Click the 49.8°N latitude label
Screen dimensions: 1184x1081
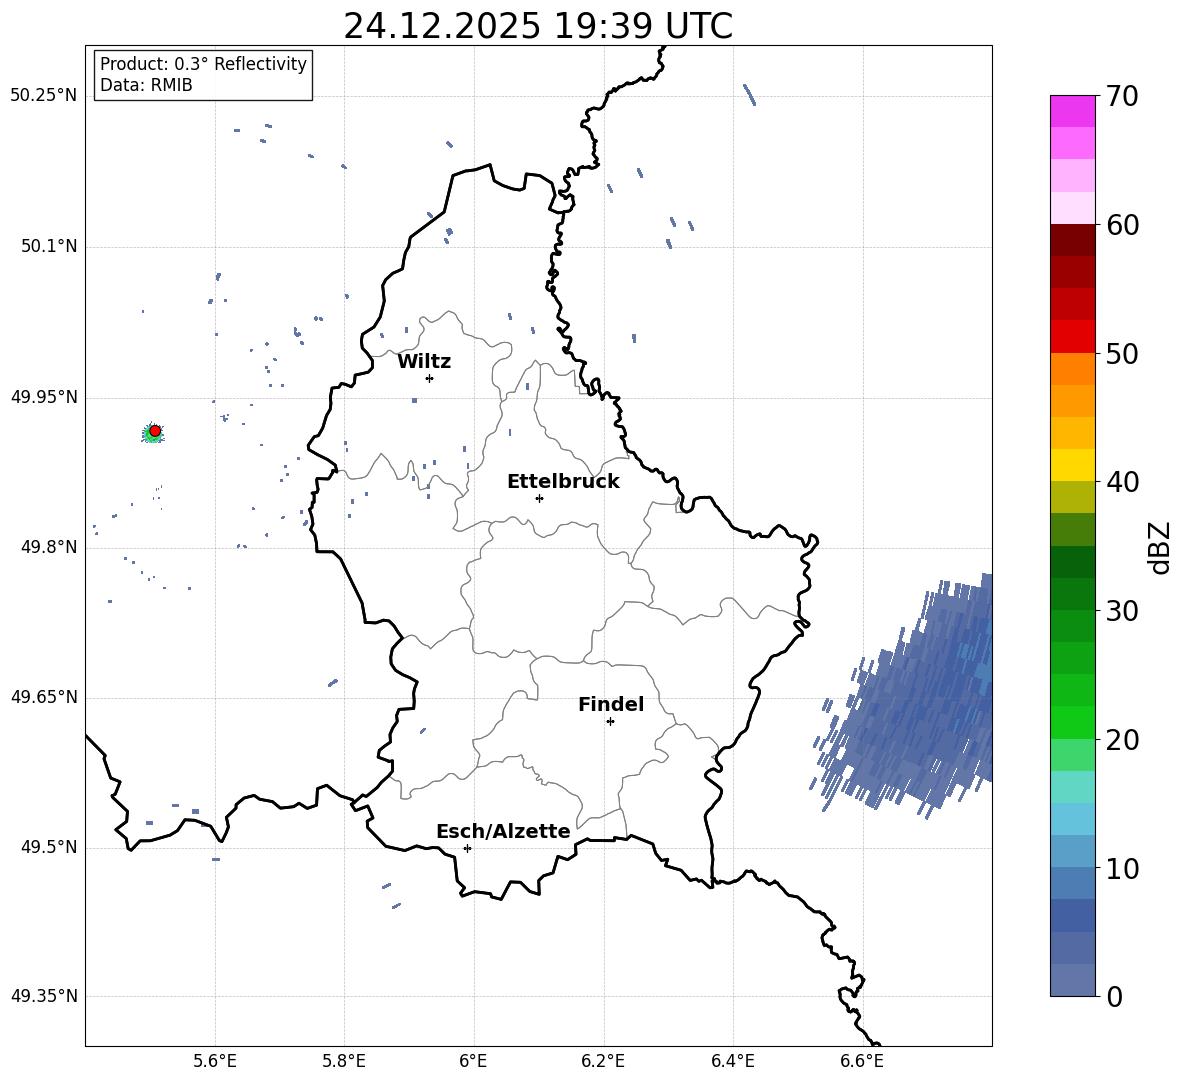(49, 547)
